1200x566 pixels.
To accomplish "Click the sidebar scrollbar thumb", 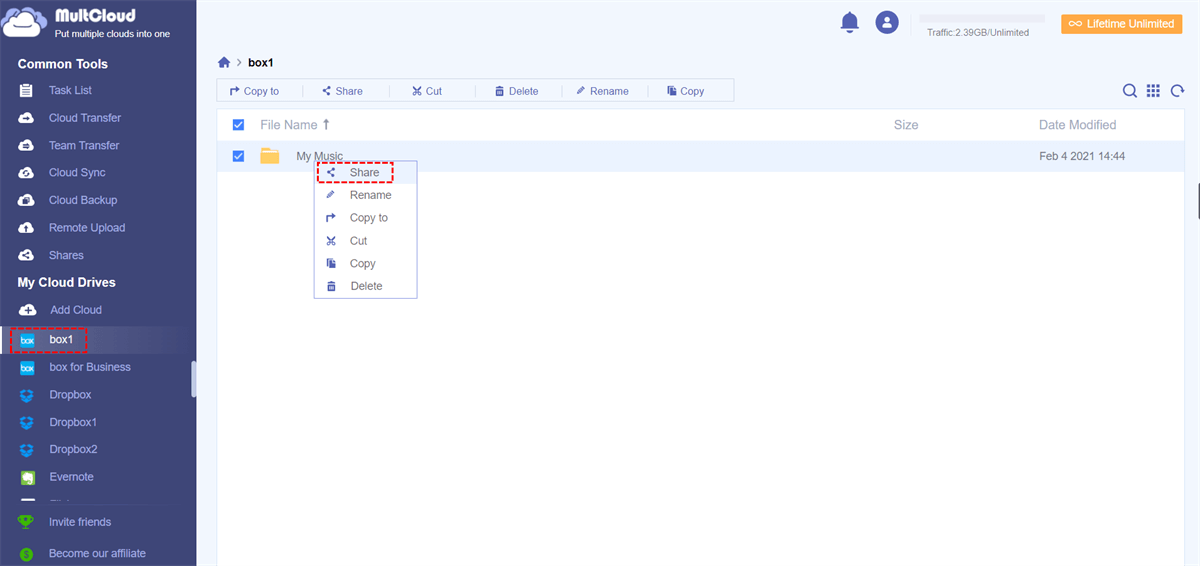I will coord(194,379).
